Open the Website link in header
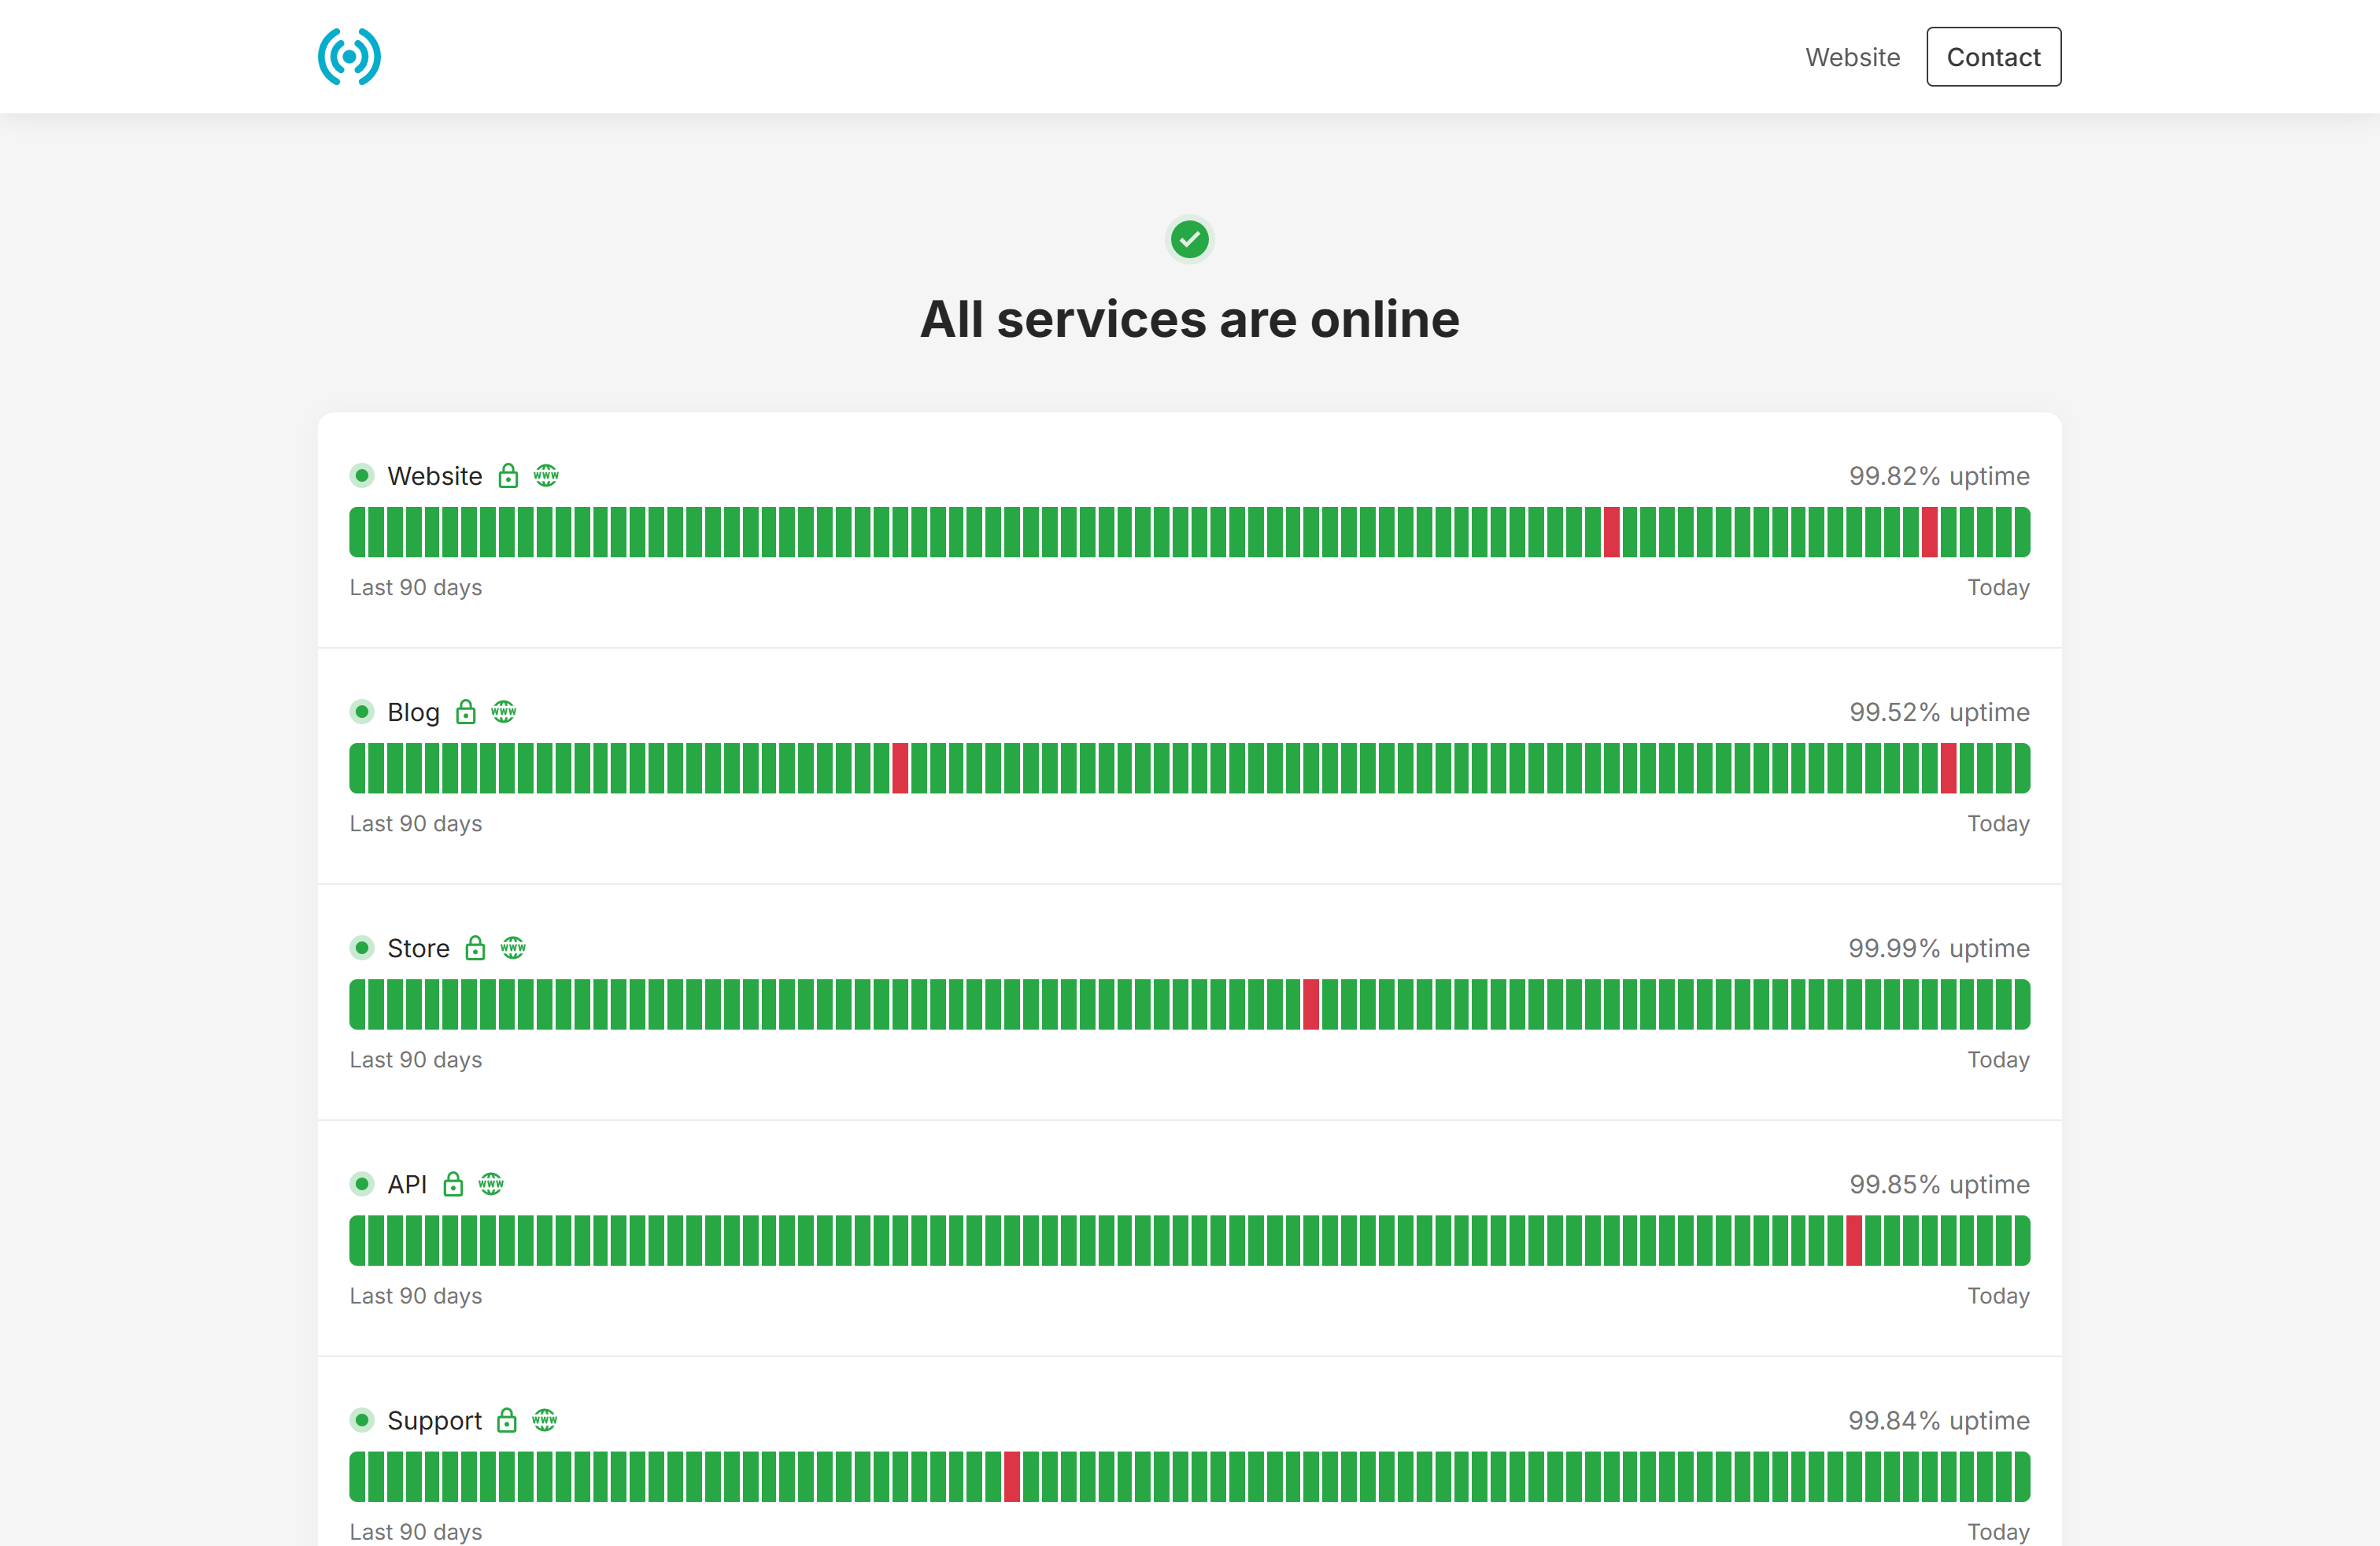 coord(1852,57)
